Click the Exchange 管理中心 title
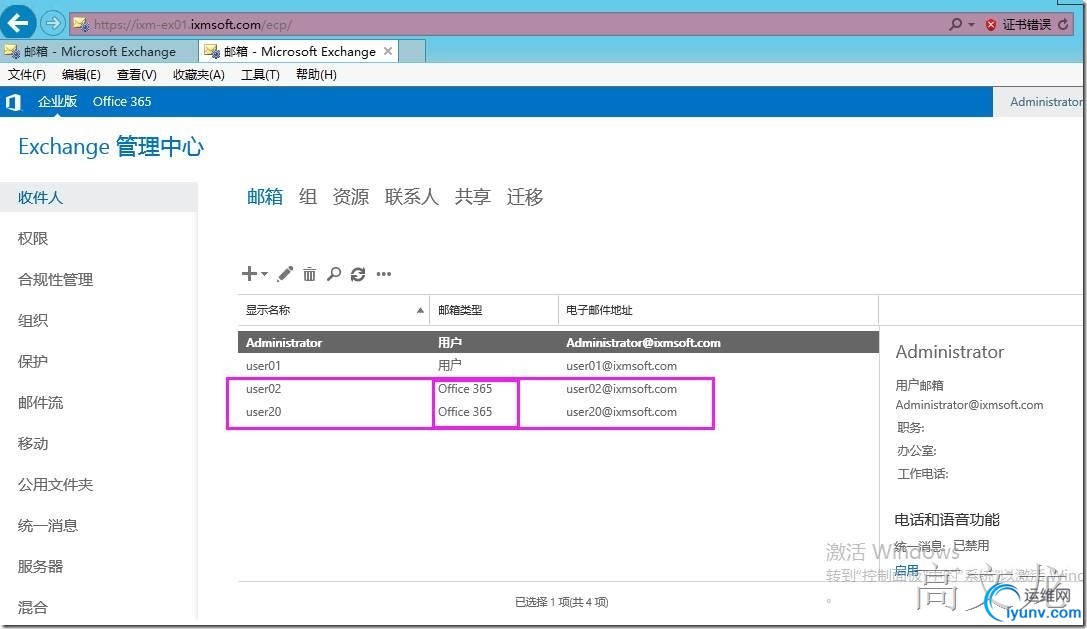The height and width of the screenshot is (629, 1087). (x=111, y=146)
